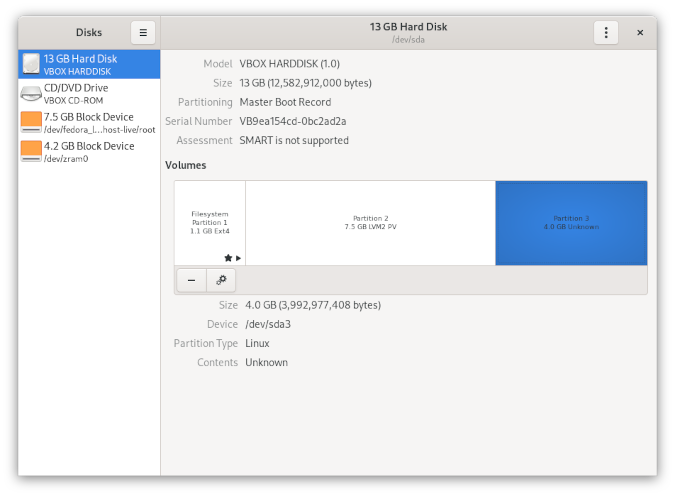The height and width of the screenshot is (496, 675).
Task: Click the orange 7.5 GB Block Device icon
Action: [x=31, y=123]
